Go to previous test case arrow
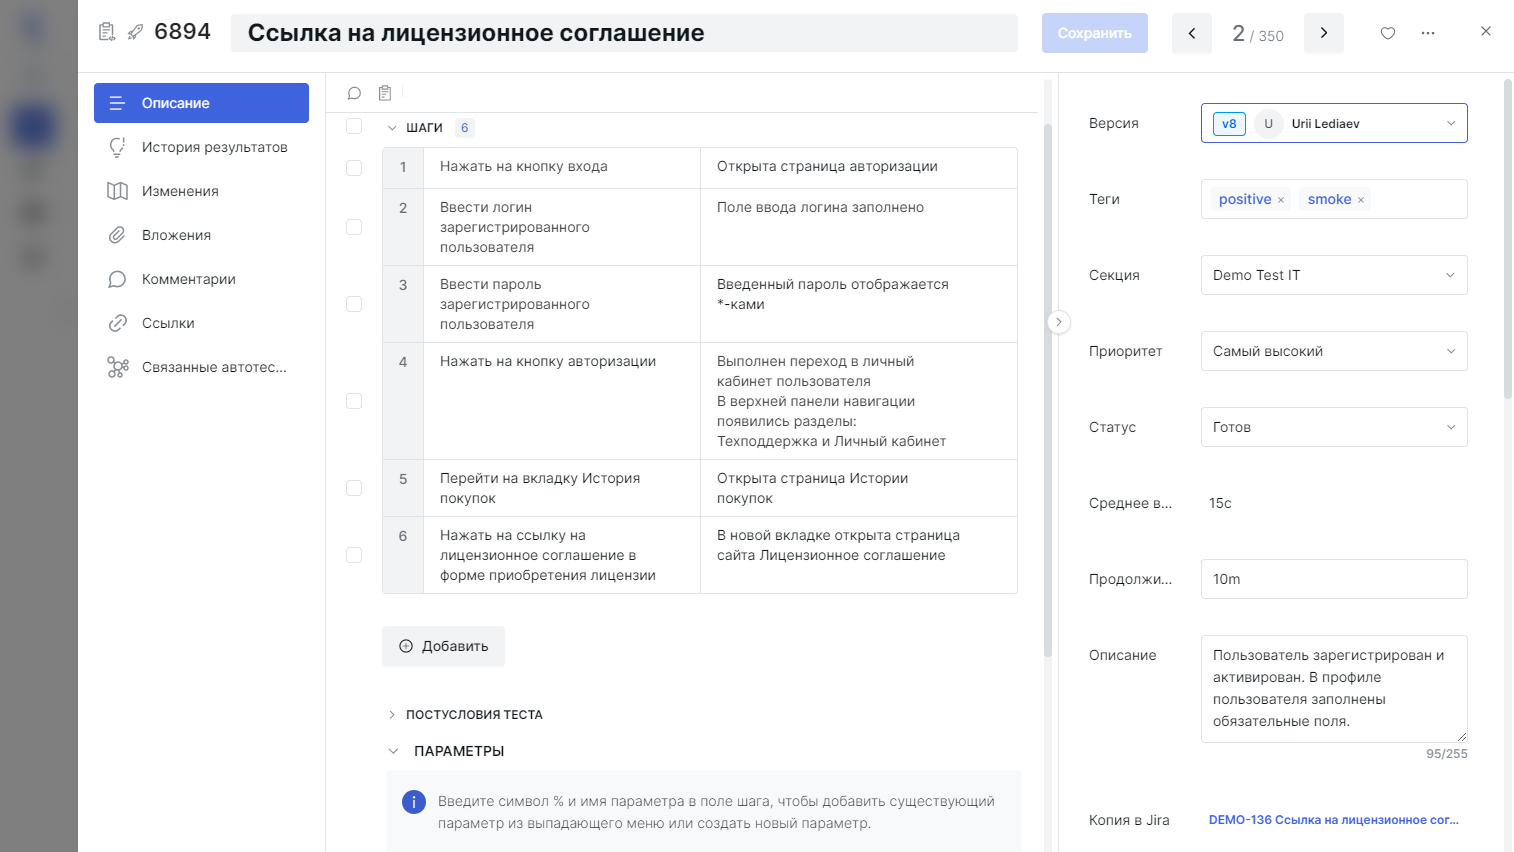Viewport: 1514px width, 852px height. pyautogui.click(x=1192, y=33)
